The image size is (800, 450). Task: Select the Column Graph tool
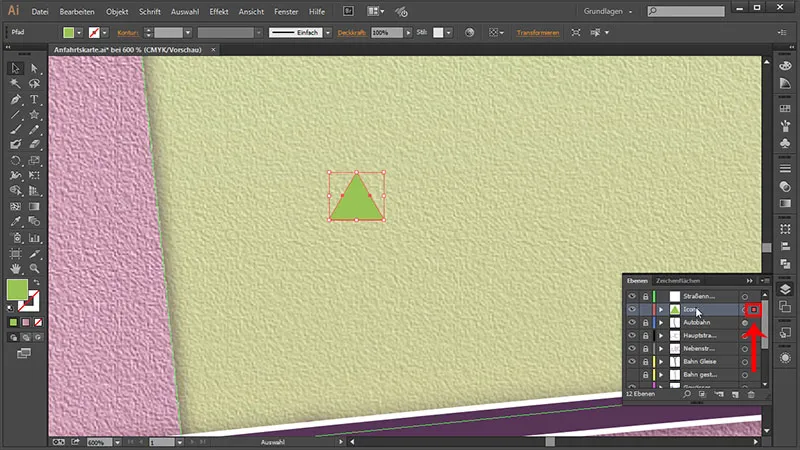[34, 238]
